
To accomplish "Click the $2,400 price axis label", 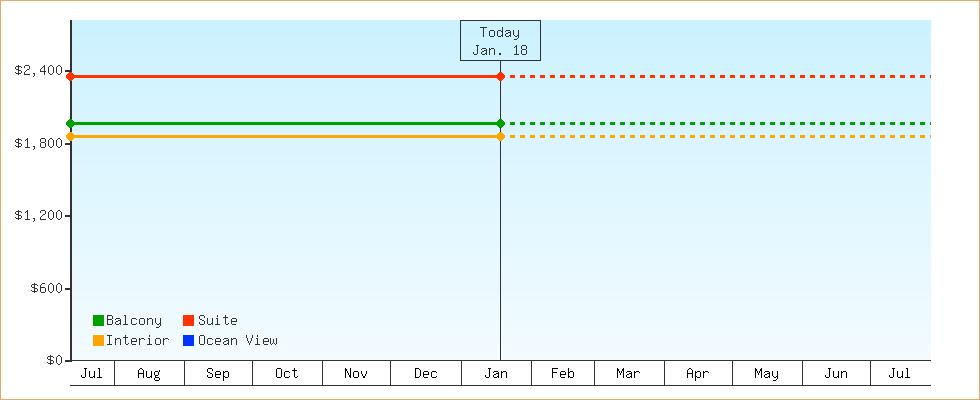I will tap(39, 71).
